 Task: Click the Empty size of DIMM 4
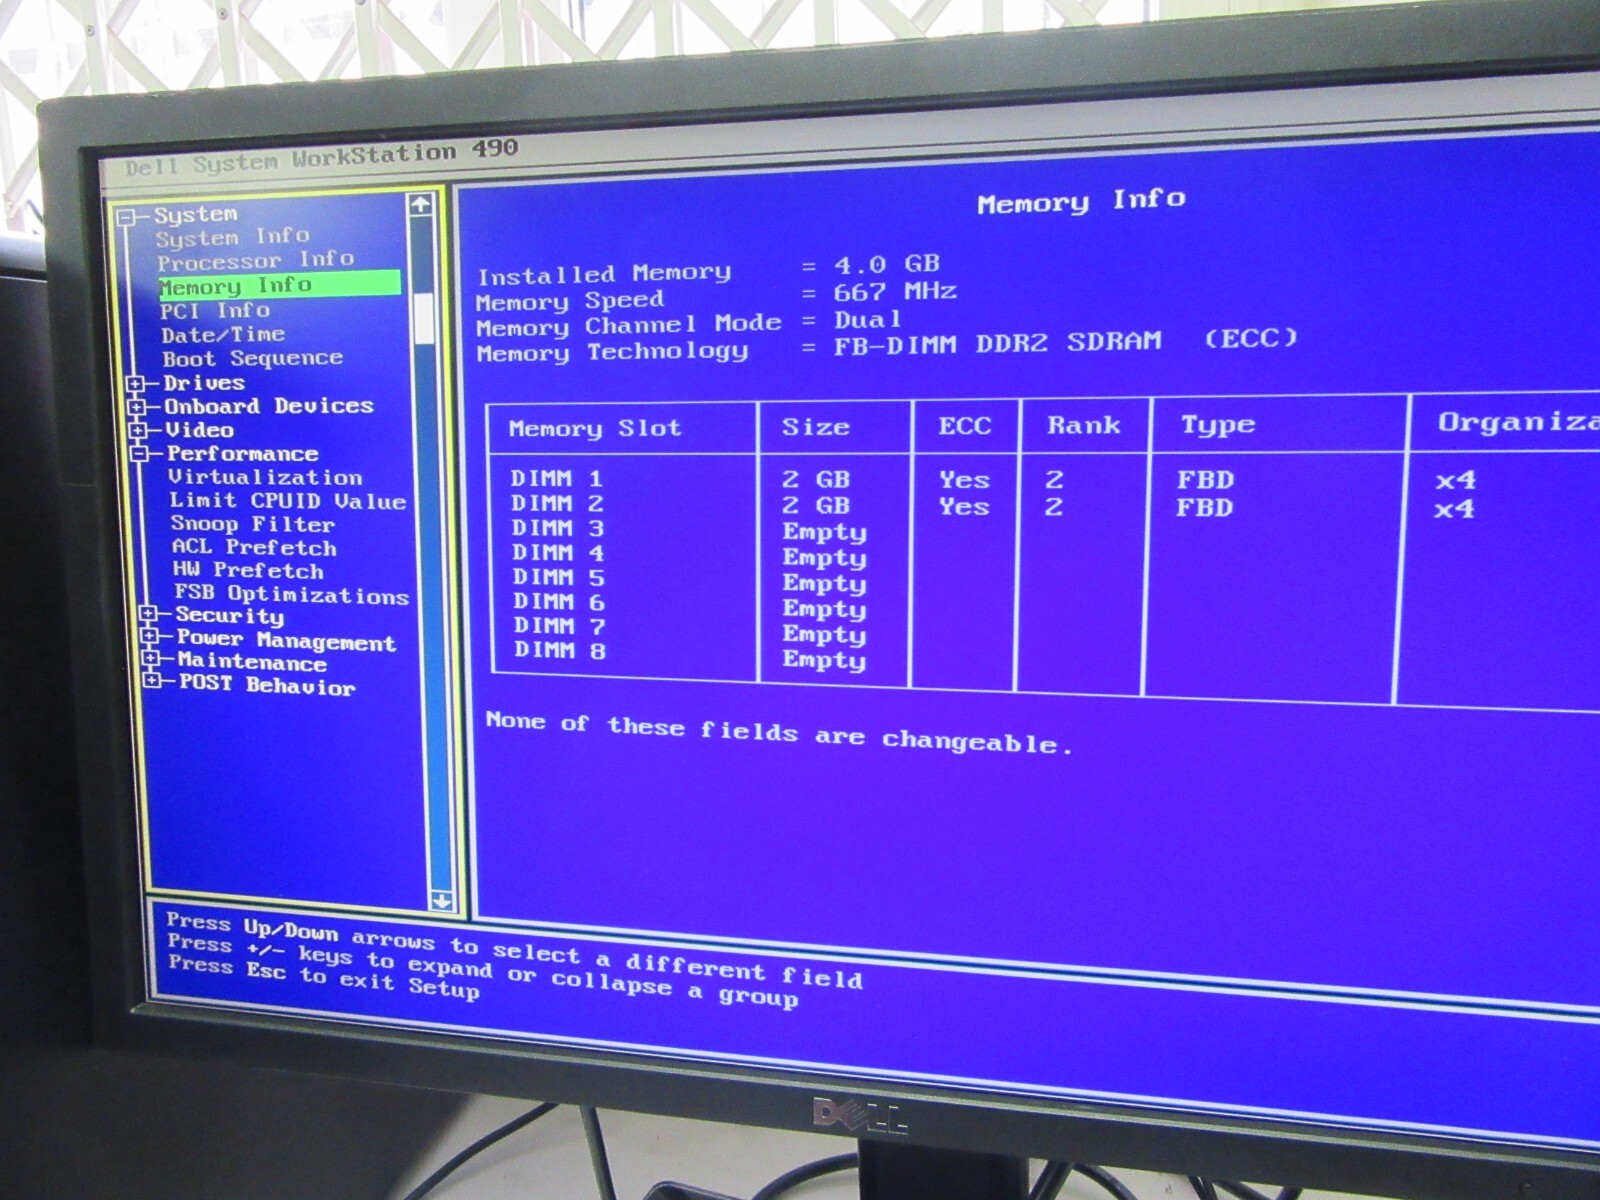pyautogui.click(x=825, y=558)
